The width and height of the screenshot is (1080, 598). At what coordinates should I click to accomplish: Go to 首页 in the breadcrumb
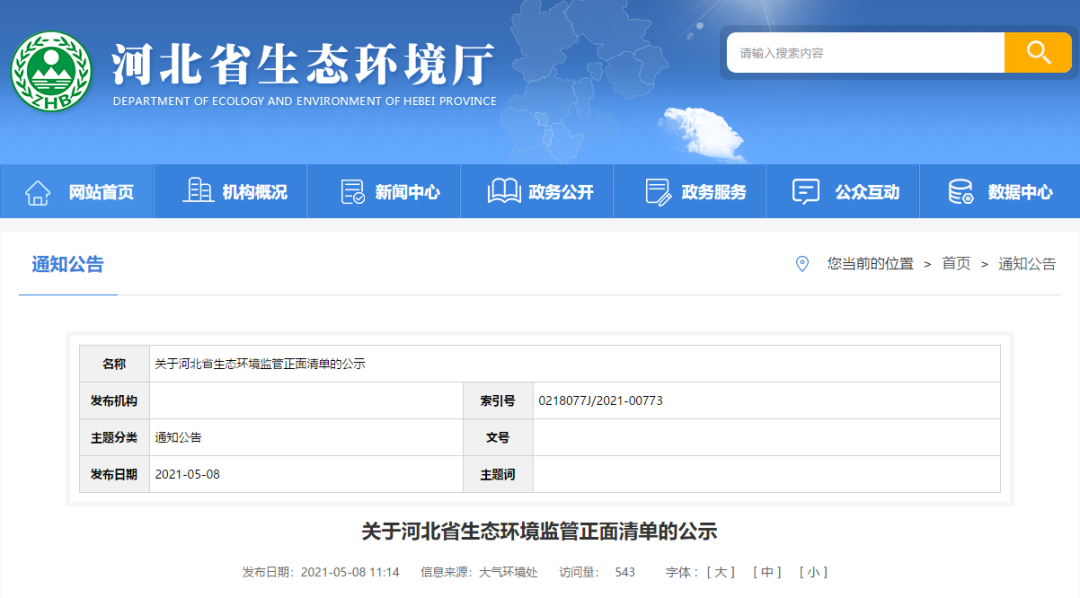pos(956,264)
